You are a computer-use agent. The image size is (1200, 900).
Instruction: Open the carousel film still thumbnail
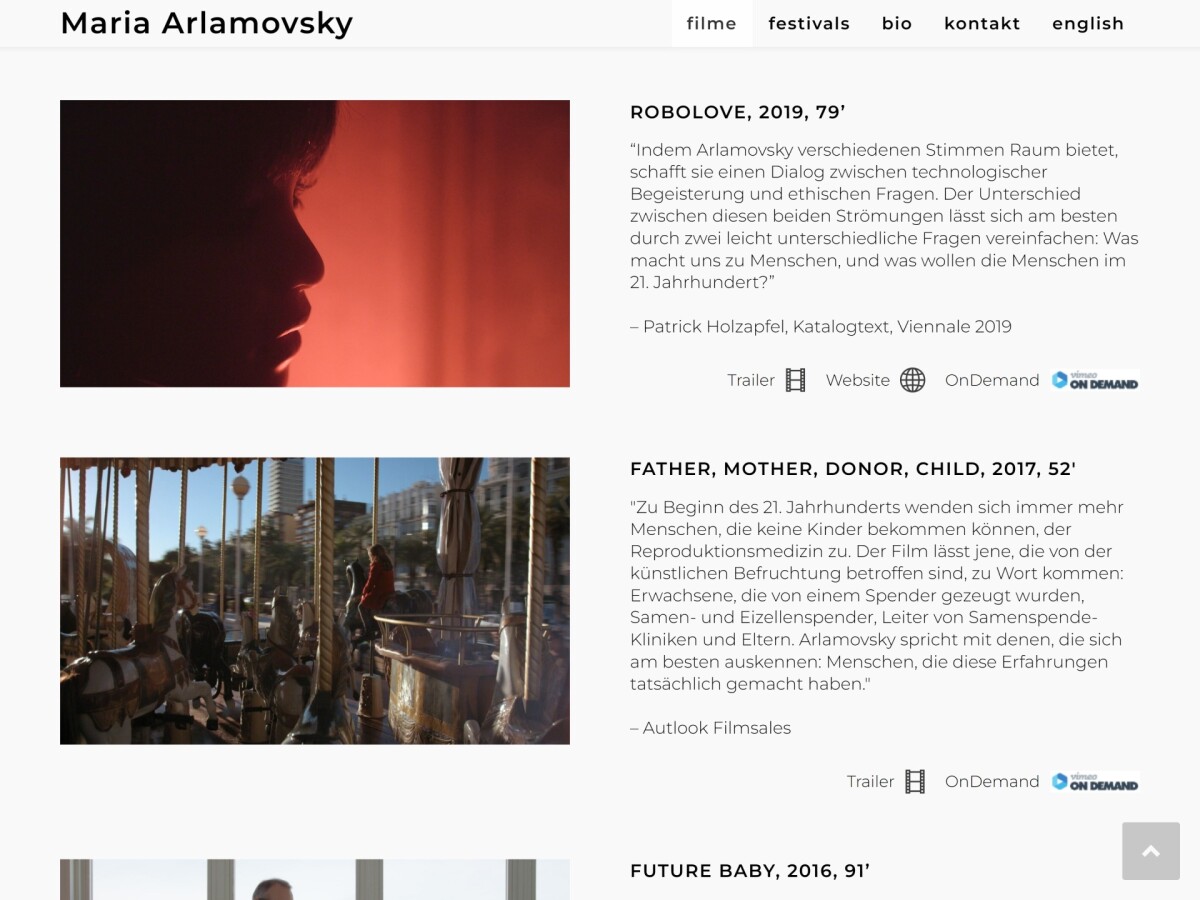[315, 601]
